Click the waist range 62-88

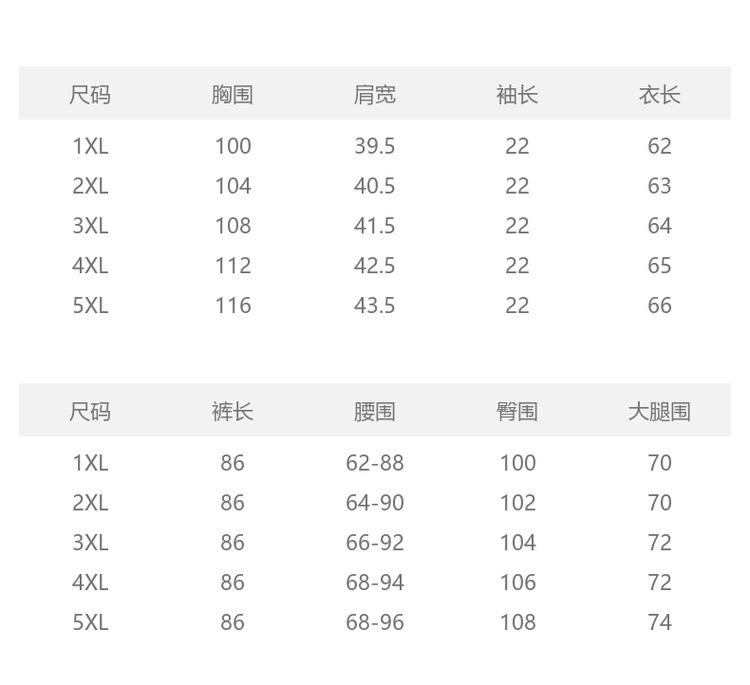coord(375,463)
